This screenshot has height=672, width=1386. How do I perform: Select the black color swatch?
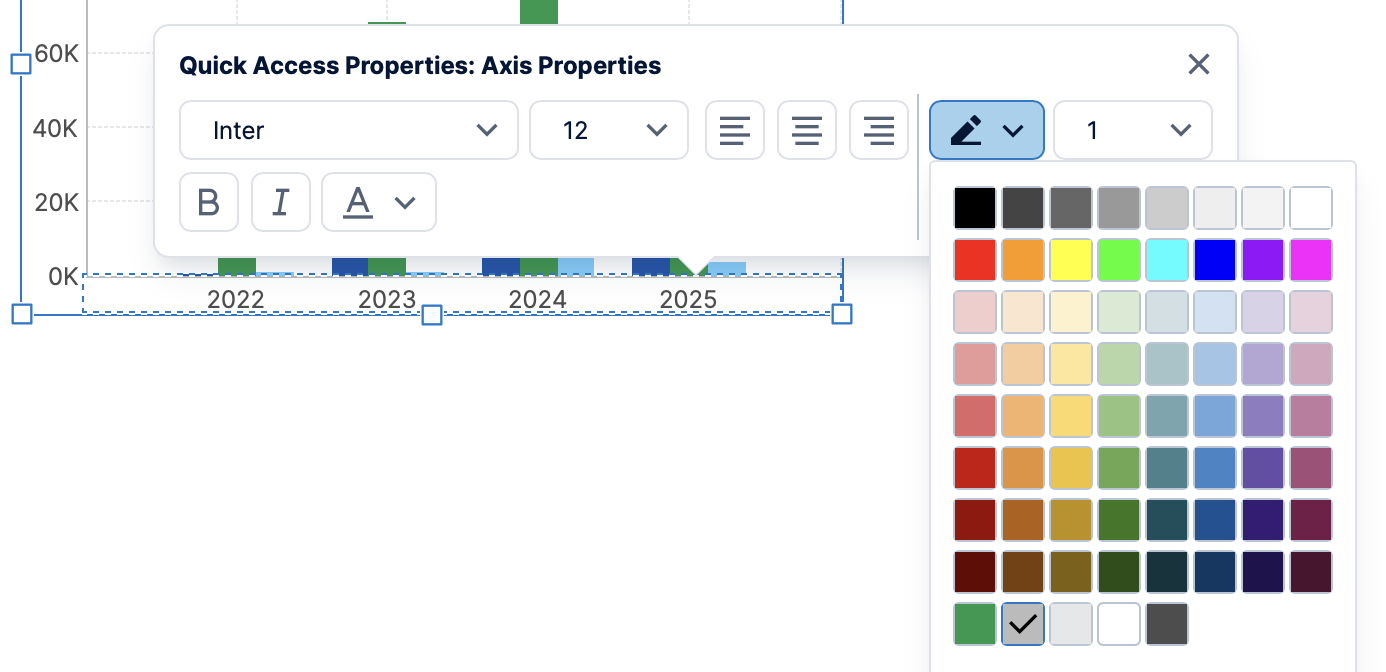[975, 207]
